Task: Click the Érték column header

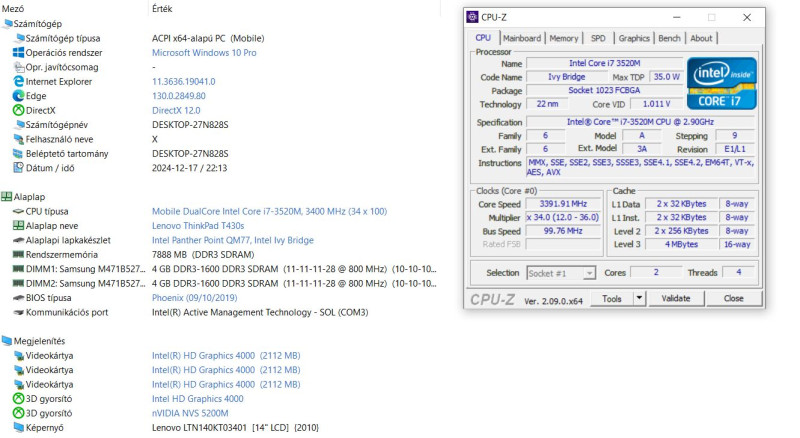Action: point(162,9)
